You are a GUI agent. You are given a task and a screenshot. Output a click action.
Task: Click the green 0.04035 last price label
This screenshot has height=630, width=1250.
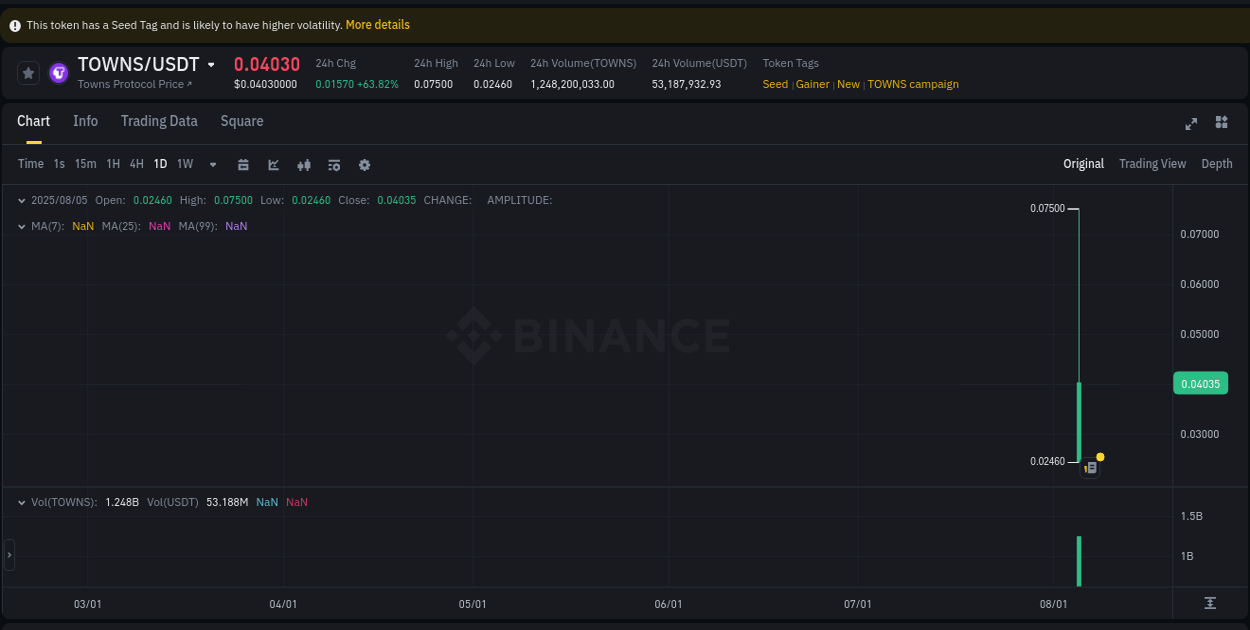(1200, 383)
